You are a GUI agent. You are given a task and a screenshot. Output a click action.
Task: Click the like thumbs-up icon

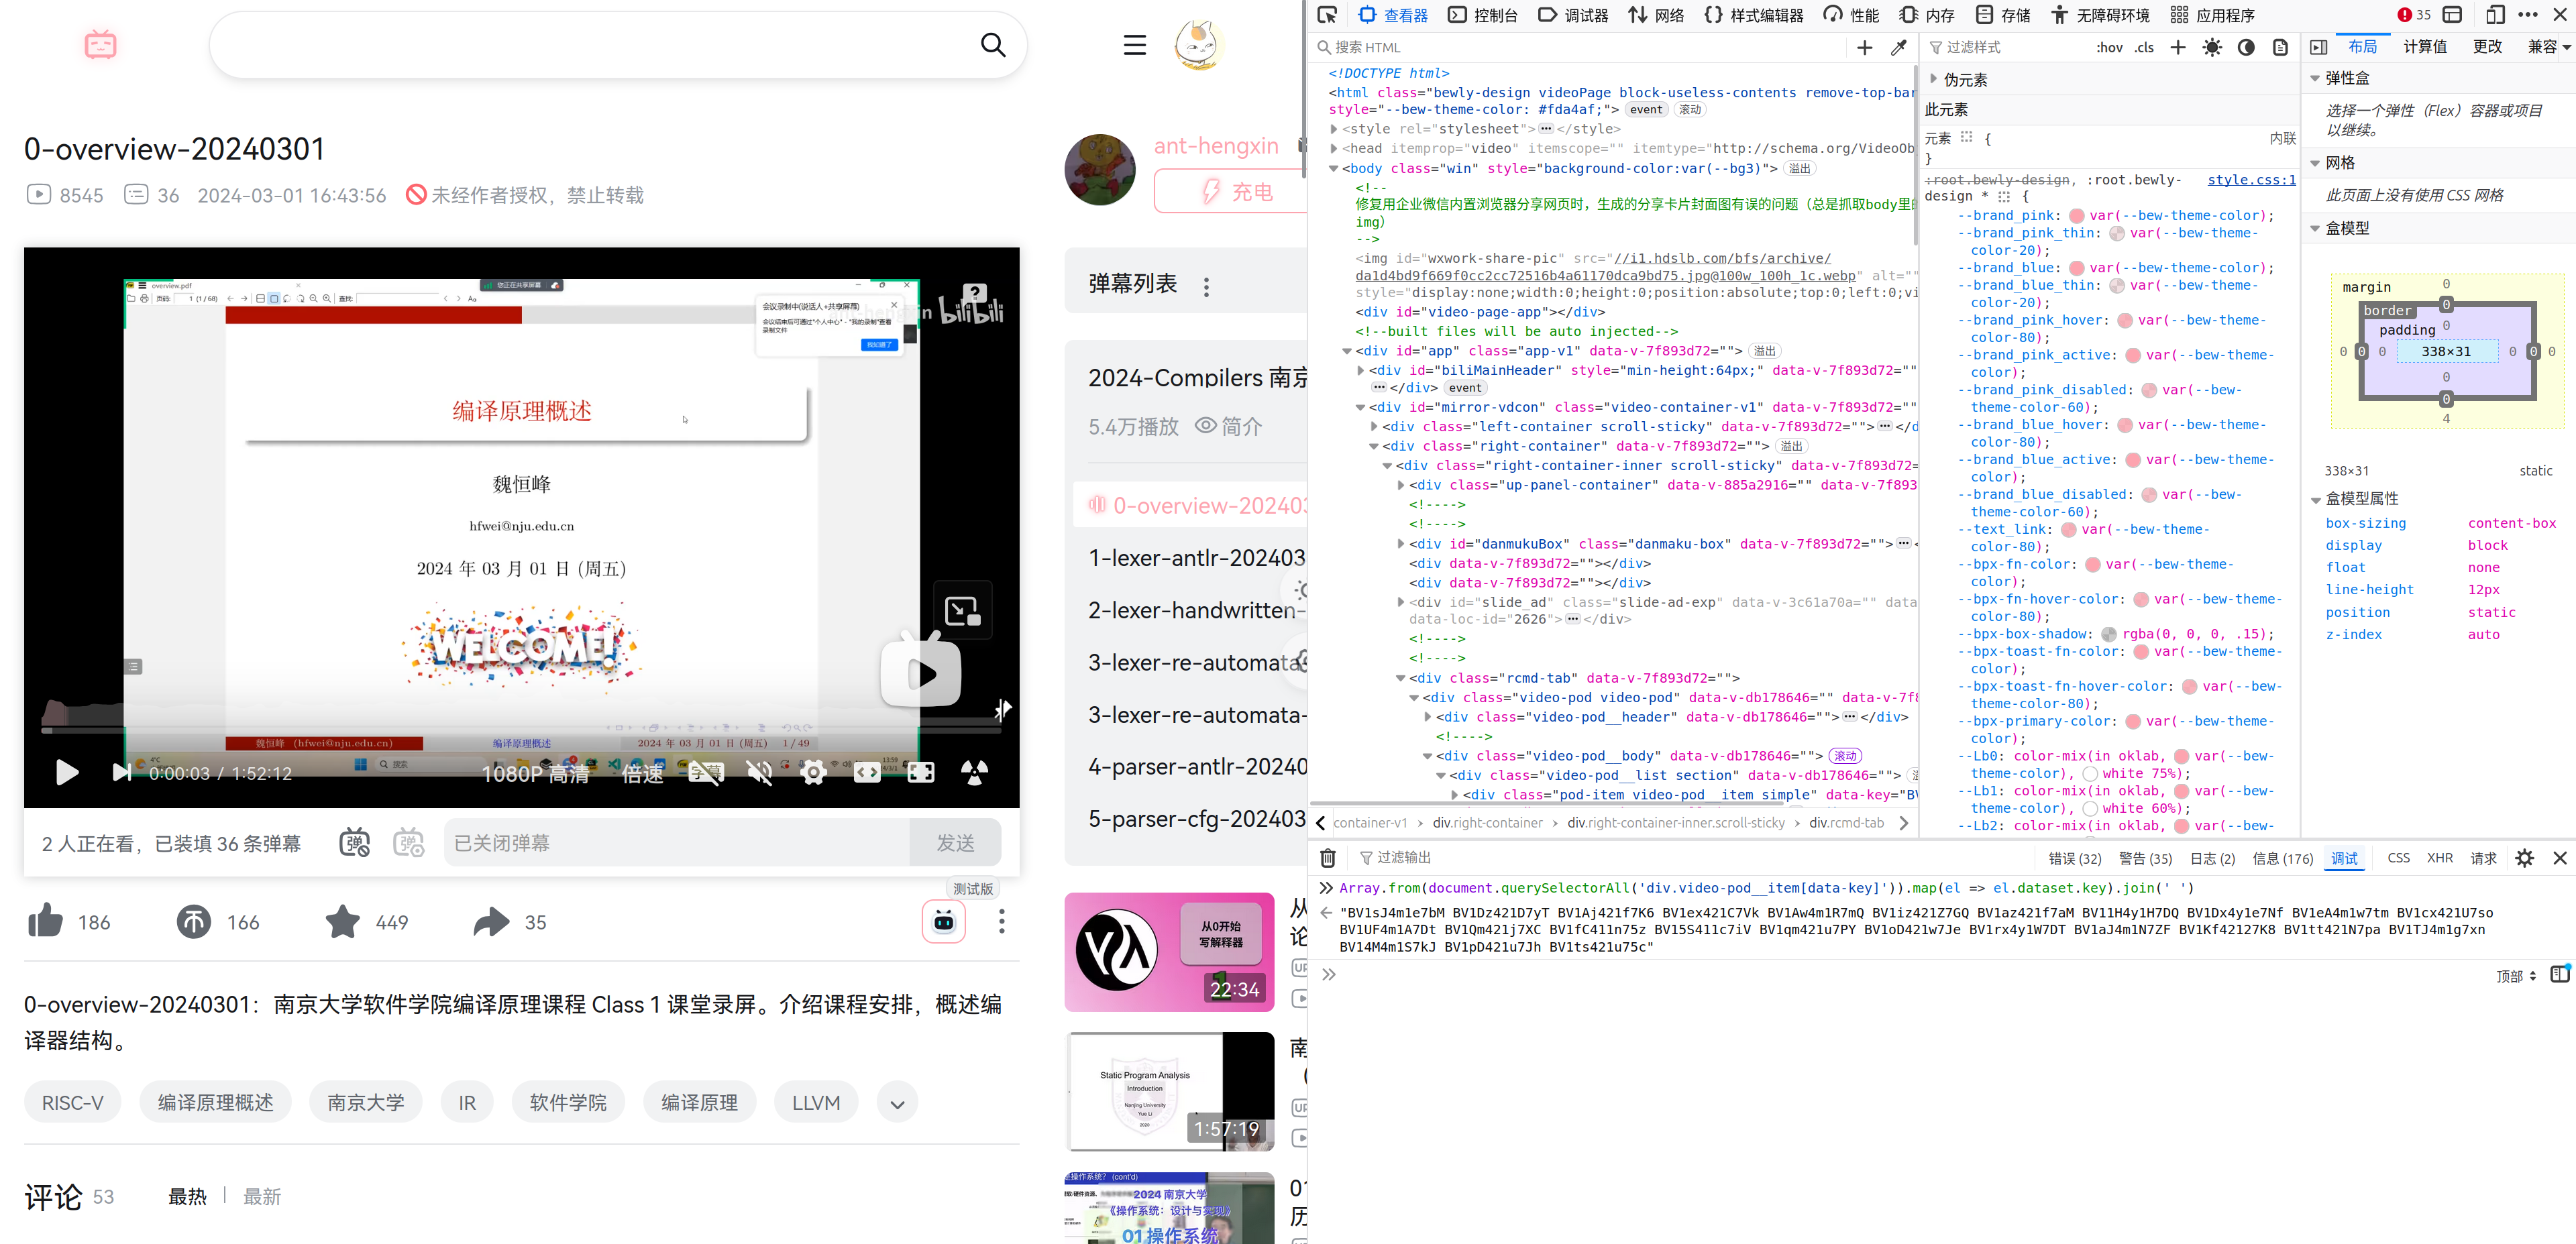46,921
